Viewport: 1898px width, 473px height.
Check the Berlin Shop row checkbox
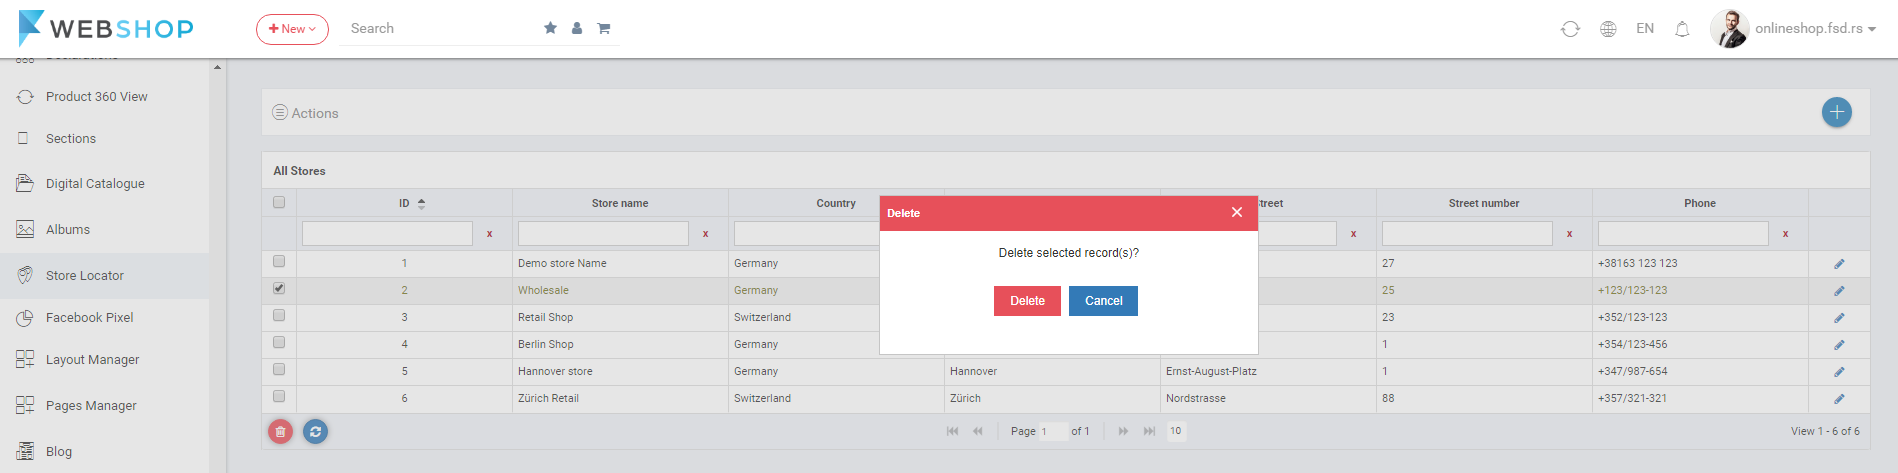[x=279, y=342]
